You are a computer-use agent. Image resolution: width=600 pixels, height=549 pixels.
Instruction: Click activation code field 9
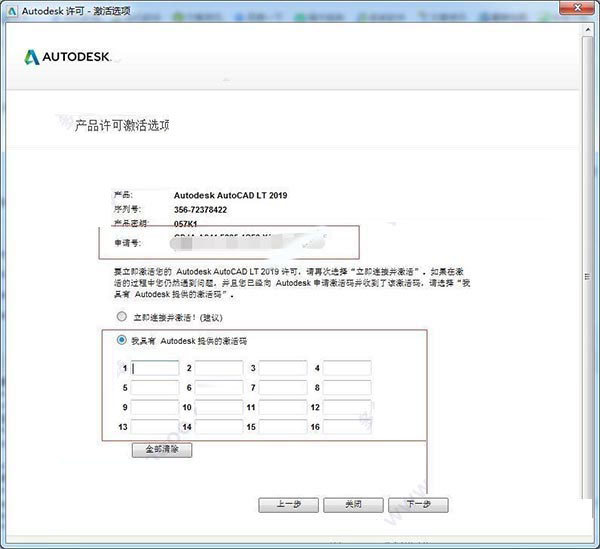[155, 407]
